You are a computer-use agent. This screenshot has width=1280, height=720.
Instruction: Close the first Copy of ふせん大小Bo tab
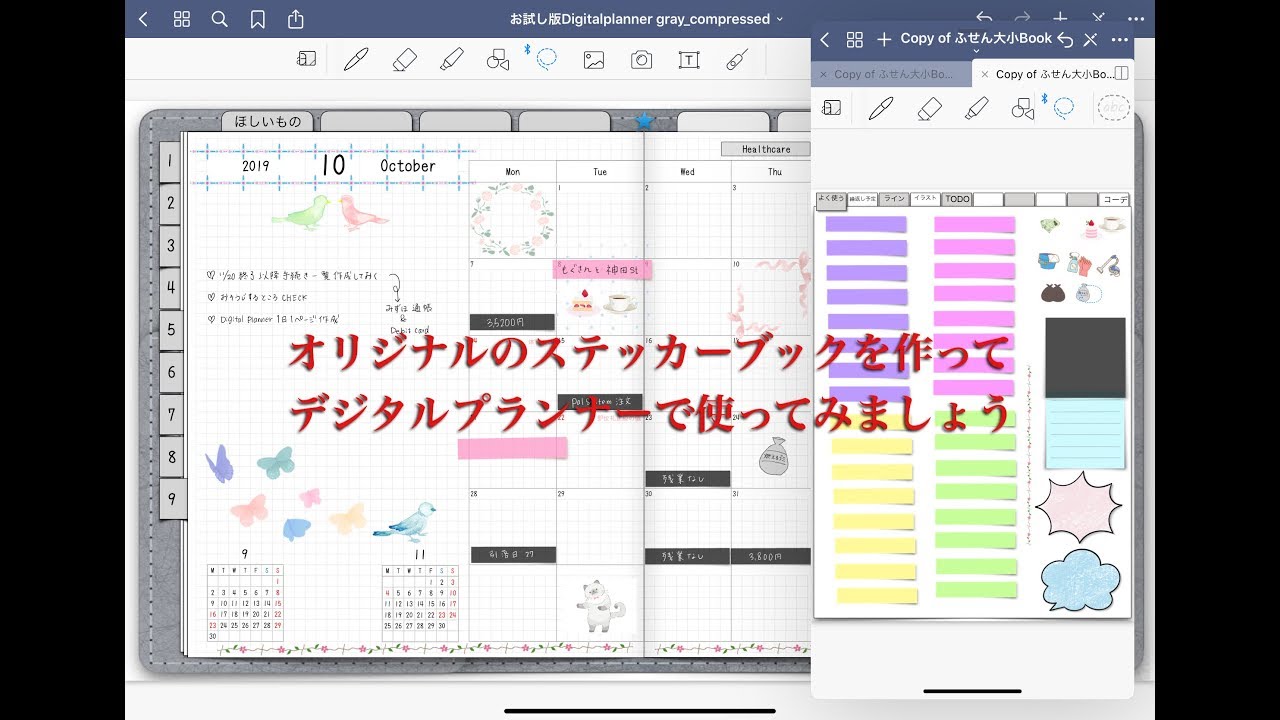pyautogui.click(x=823, y=74)
